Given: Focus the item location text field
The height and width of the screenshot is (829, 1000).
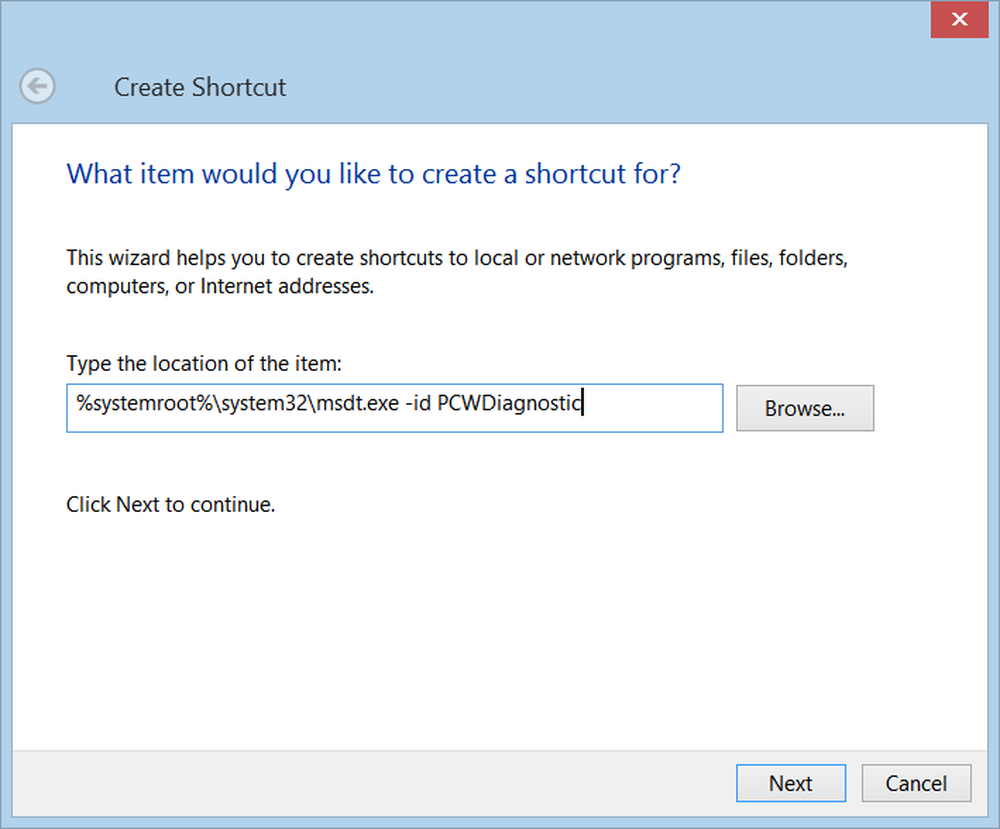Looking at the screenshot, I should pyautogui.click(x=394, y=408).
